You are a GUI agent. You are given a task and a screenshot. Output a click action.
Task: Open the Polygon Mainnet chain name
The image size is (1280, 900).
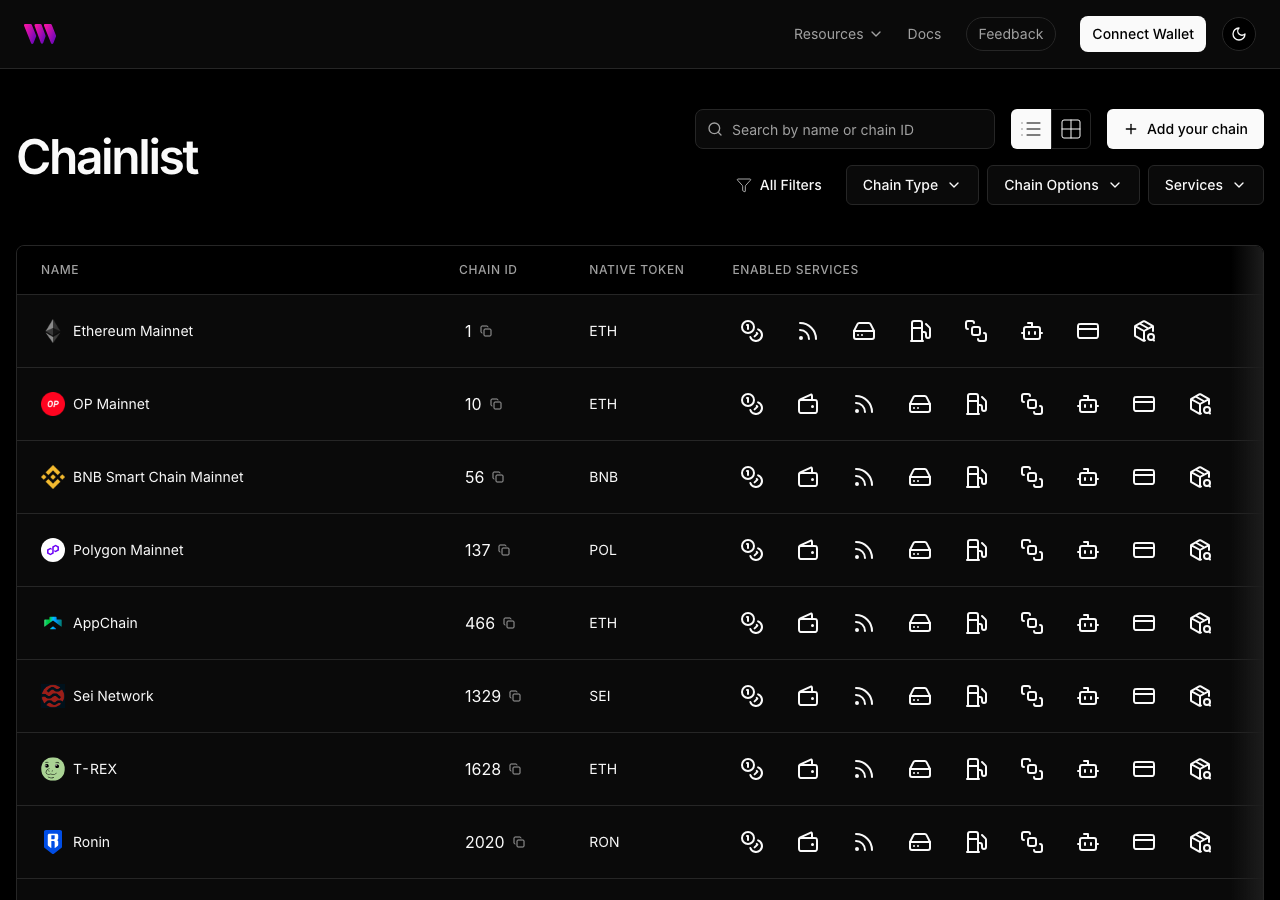click(x=128, y=550)
